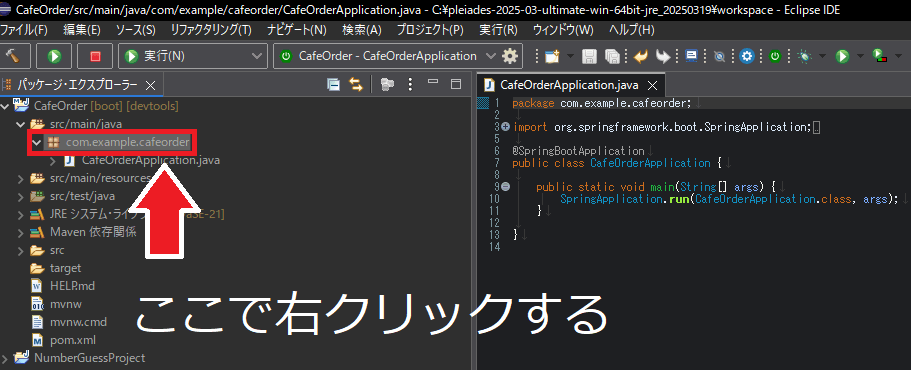This screenshot has width=911, height=370.
Task: Select the パッケージ・エクスプローラー tab
Action: [77, 85]
